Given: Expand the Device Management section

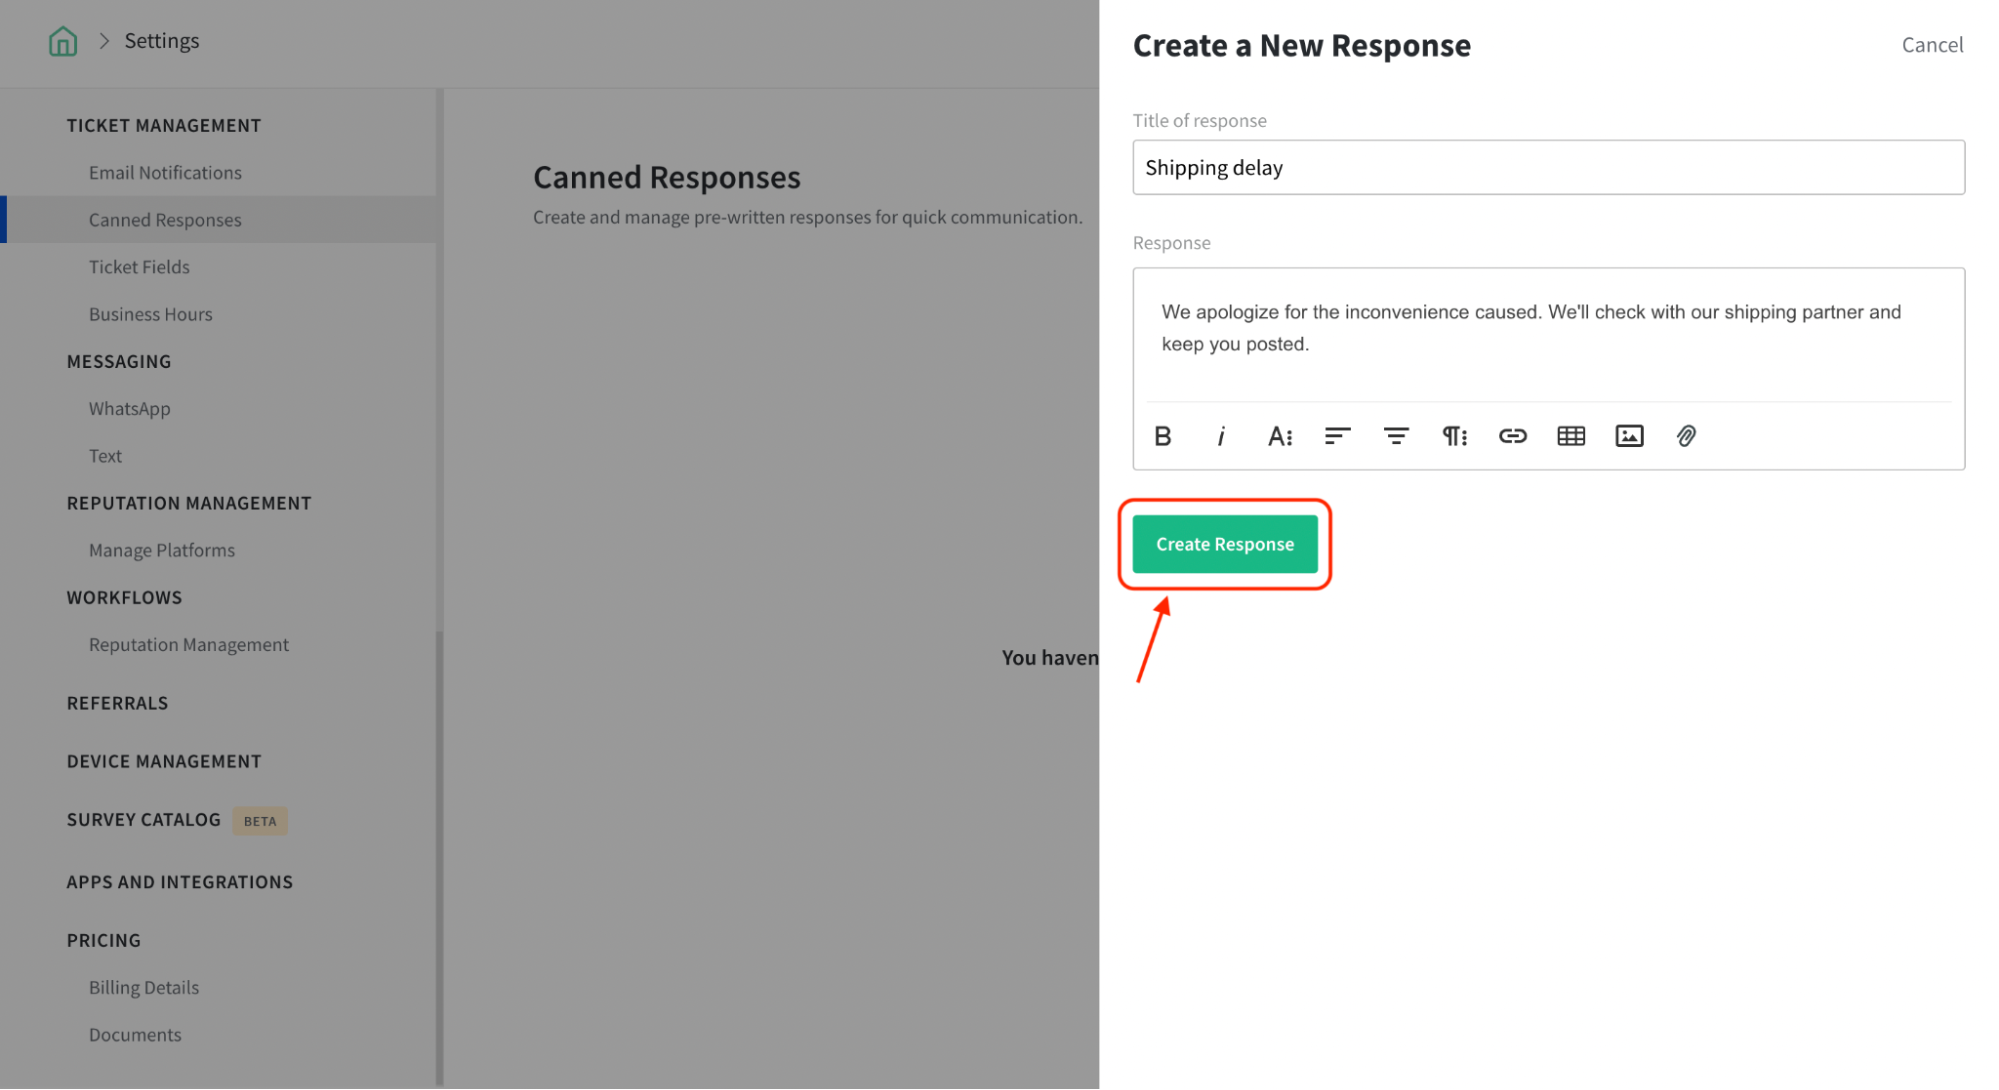Looking at the screenshot, I should tap(164, 761).
